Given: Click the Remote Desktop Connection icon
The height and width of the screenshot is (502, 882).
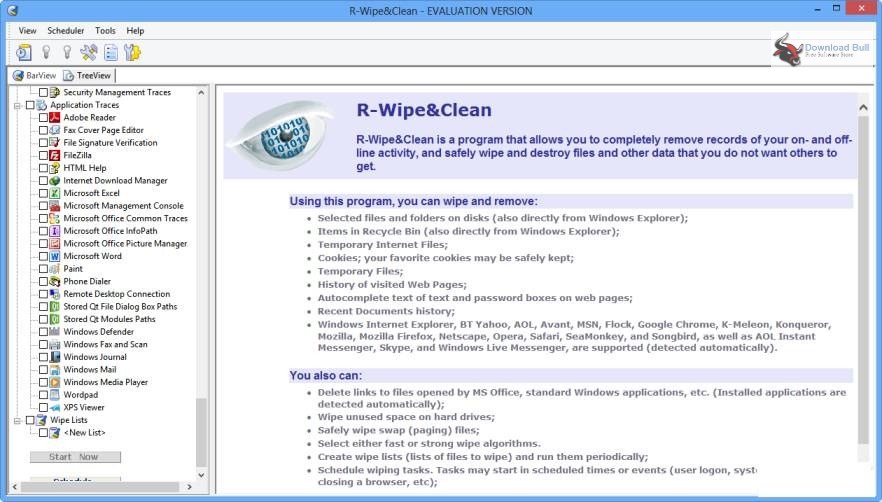Looking at the screenshot, I should [x=55, y=294].
